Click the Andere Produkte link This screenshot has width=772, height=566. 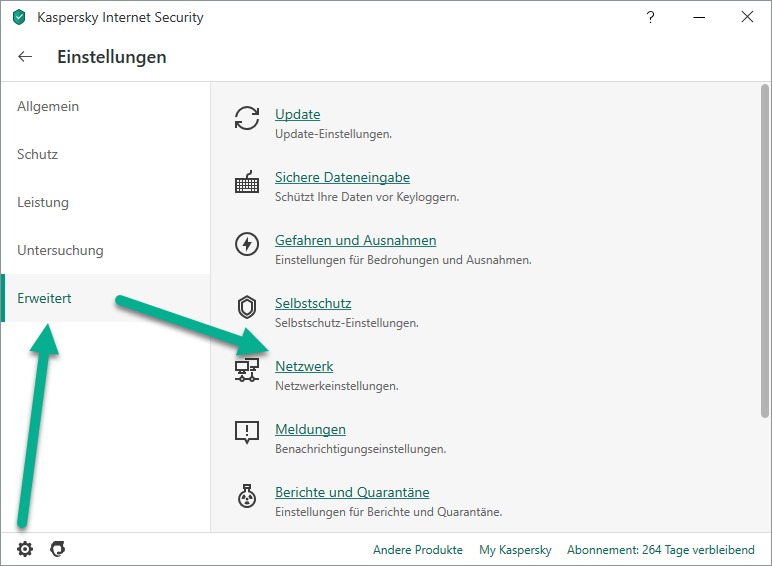pos(417,550)
